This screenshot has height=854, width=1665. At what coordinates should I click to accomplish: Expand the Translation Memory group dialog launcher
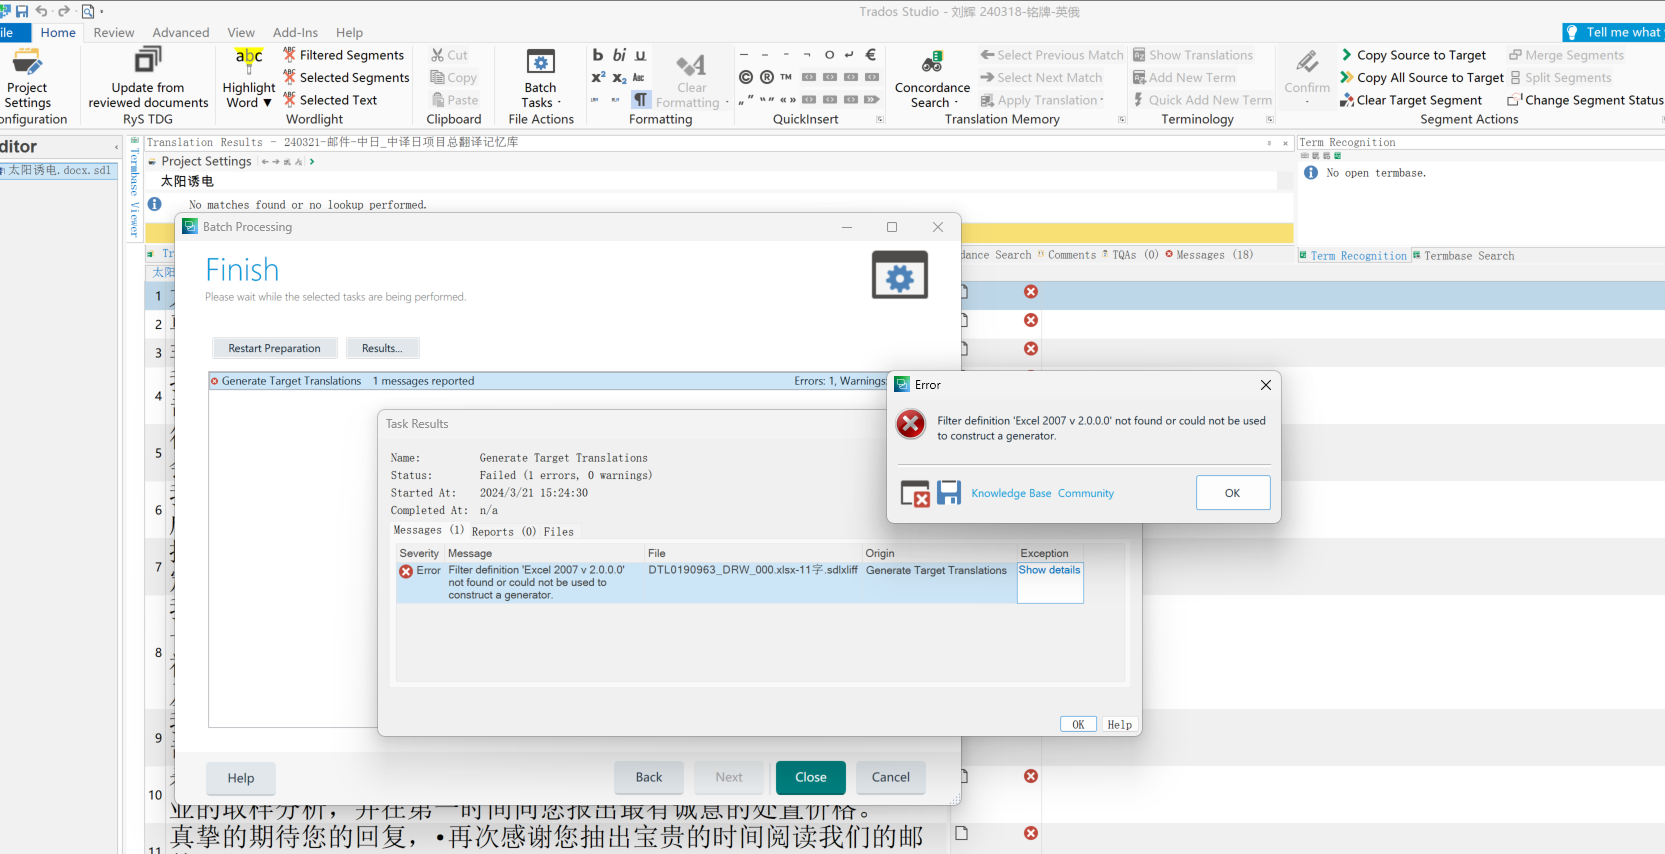(1121, 120)
